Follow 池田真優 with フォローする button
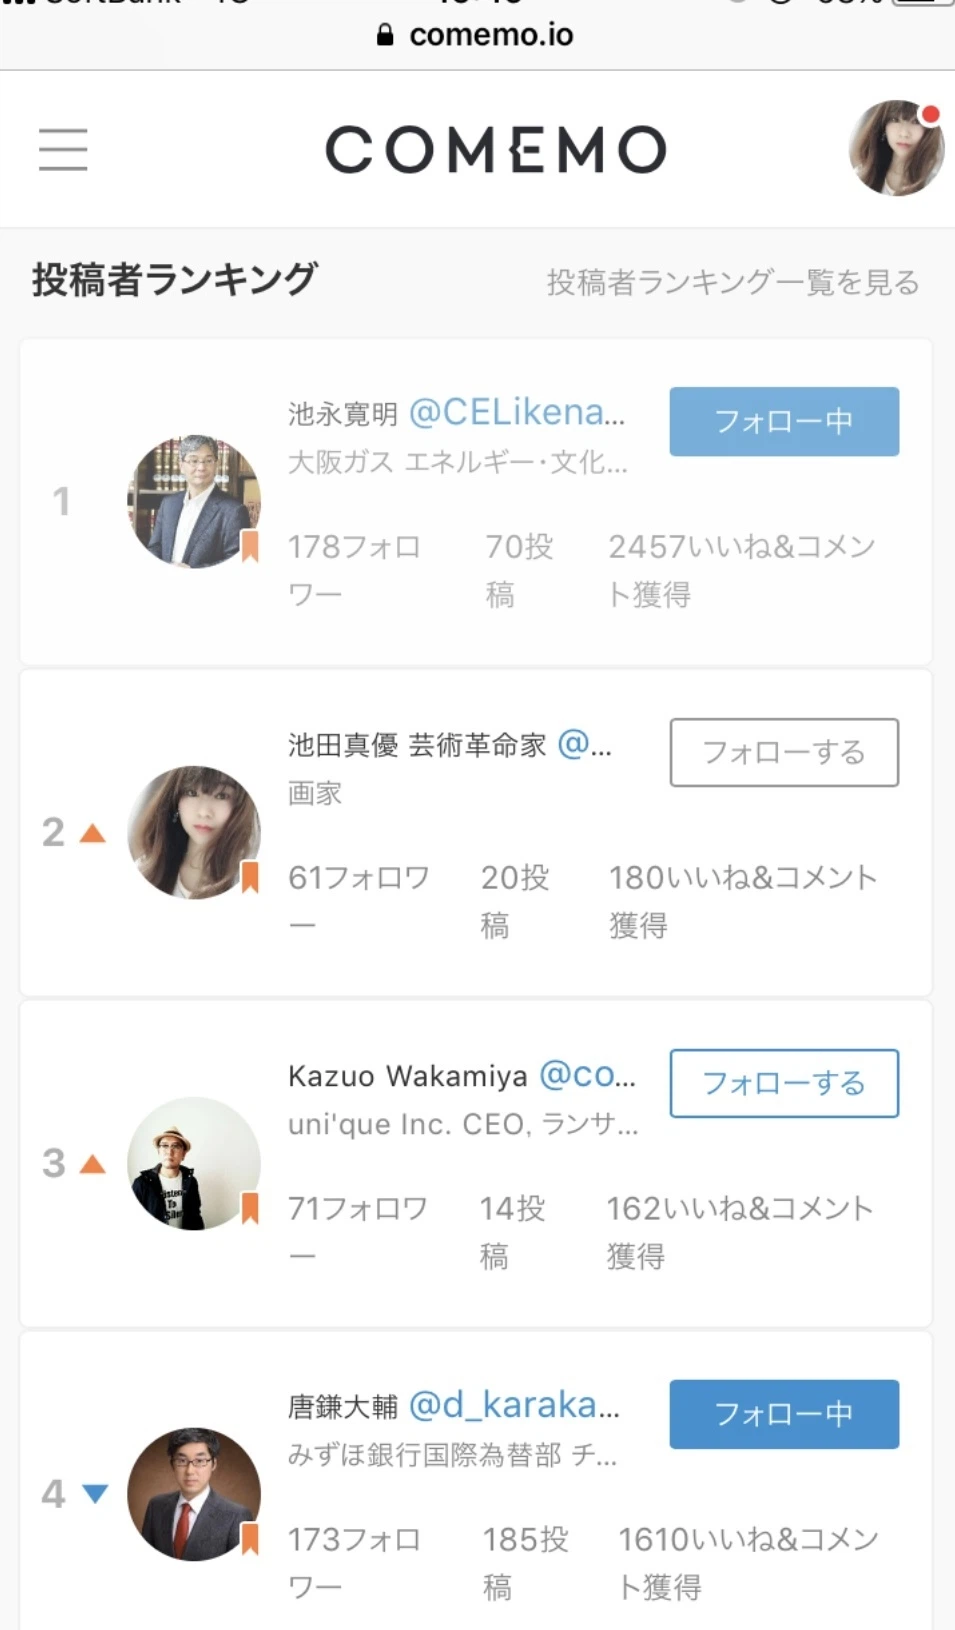 [784, 752]
